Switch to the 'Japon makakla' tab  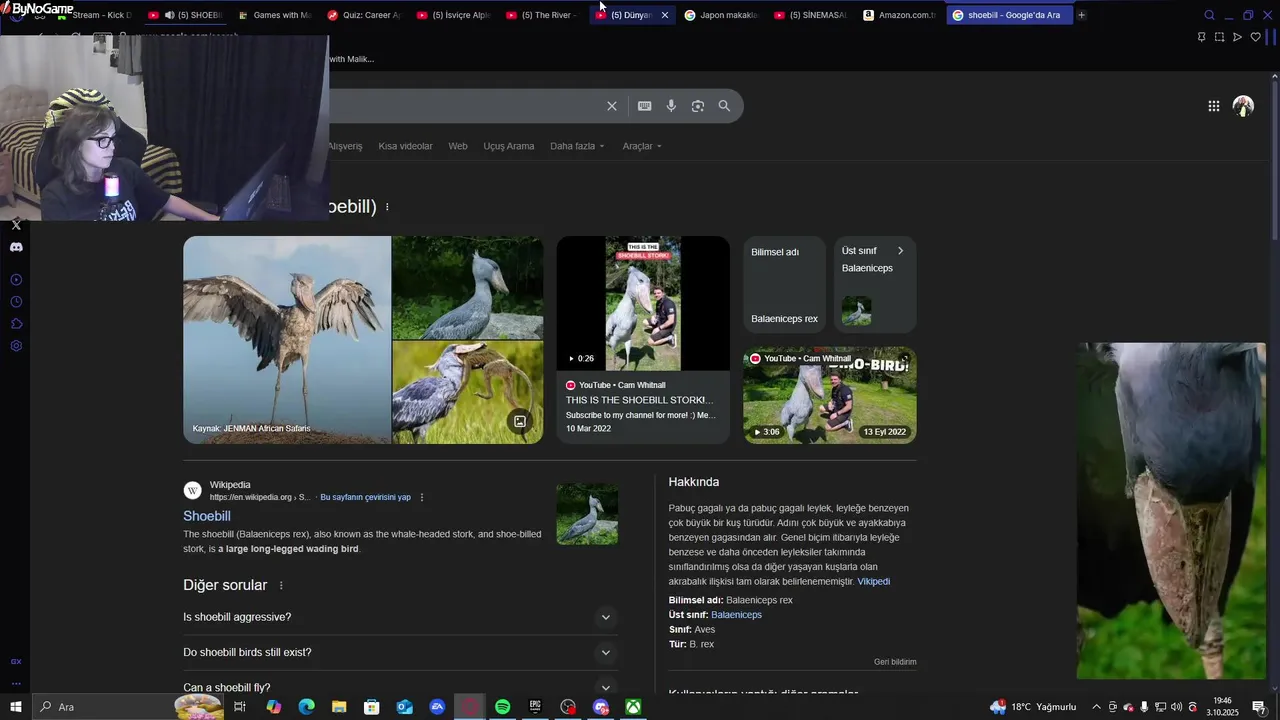(x=720, y=15)
